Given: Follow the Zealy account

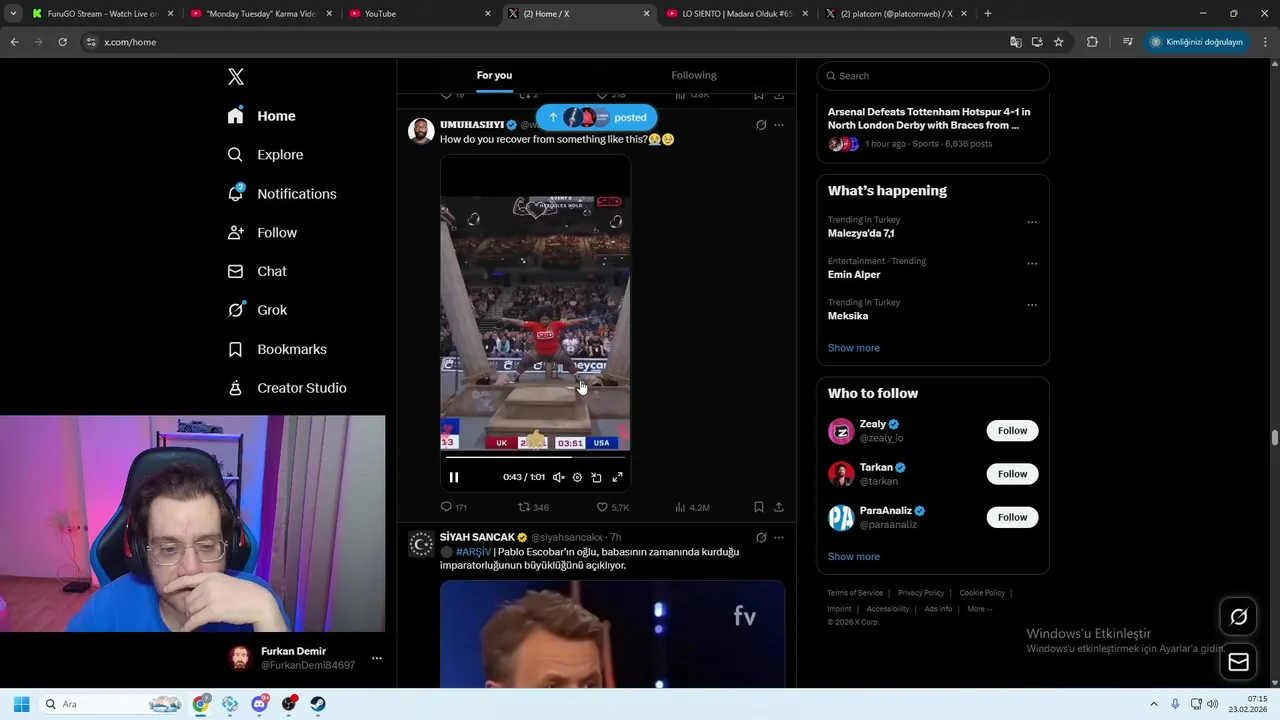Looking at the screenshot, I should (1012, 431).
